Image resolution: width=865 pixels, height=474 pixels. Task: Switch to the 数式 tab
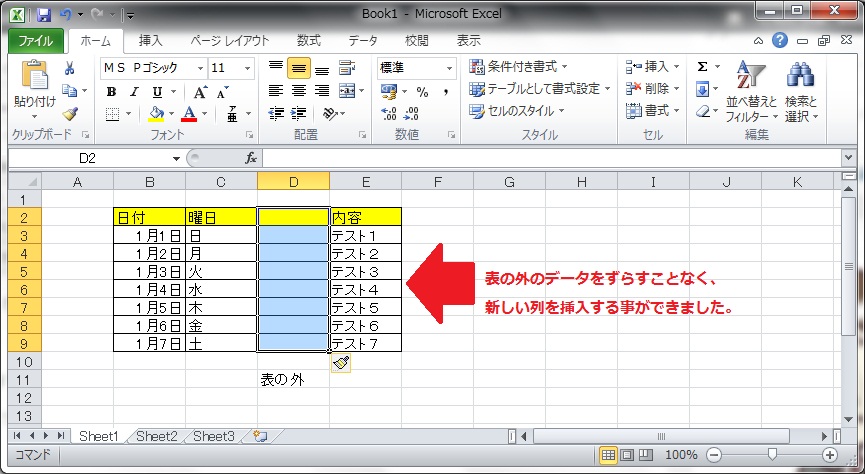tap(308, 41)
